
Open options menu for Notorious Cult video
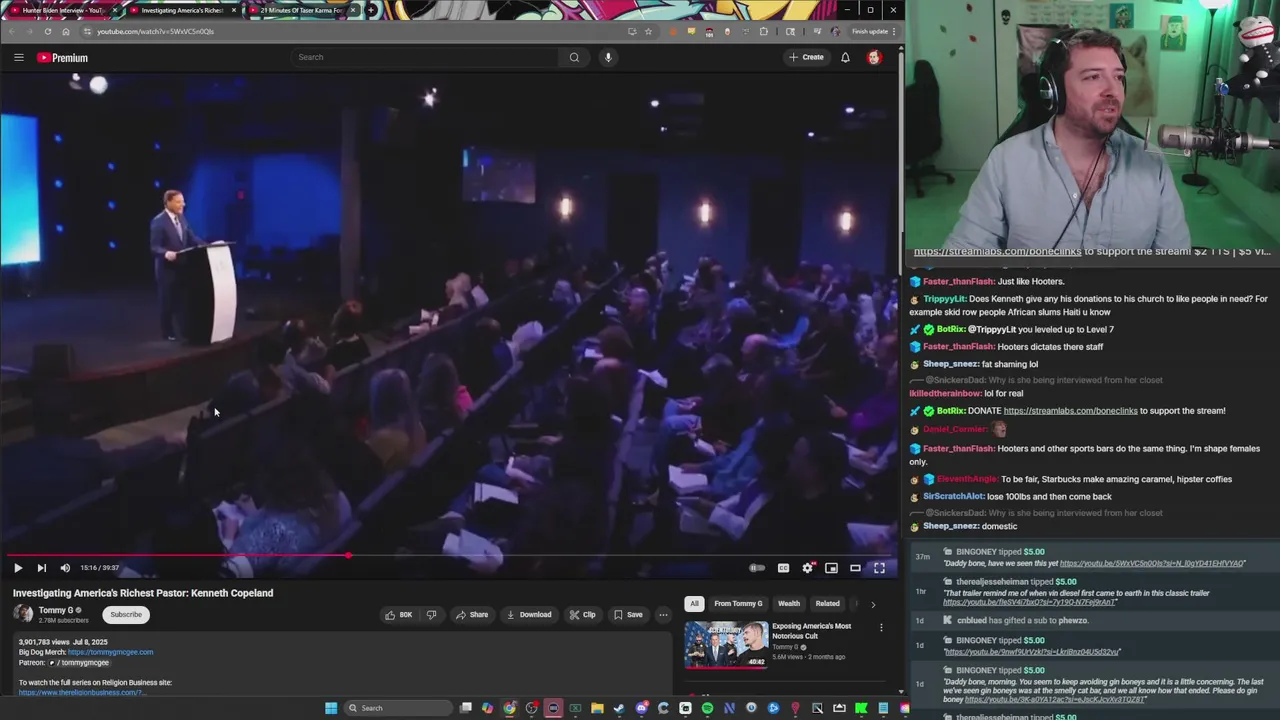pyautogui.click(x=881, y=628)
